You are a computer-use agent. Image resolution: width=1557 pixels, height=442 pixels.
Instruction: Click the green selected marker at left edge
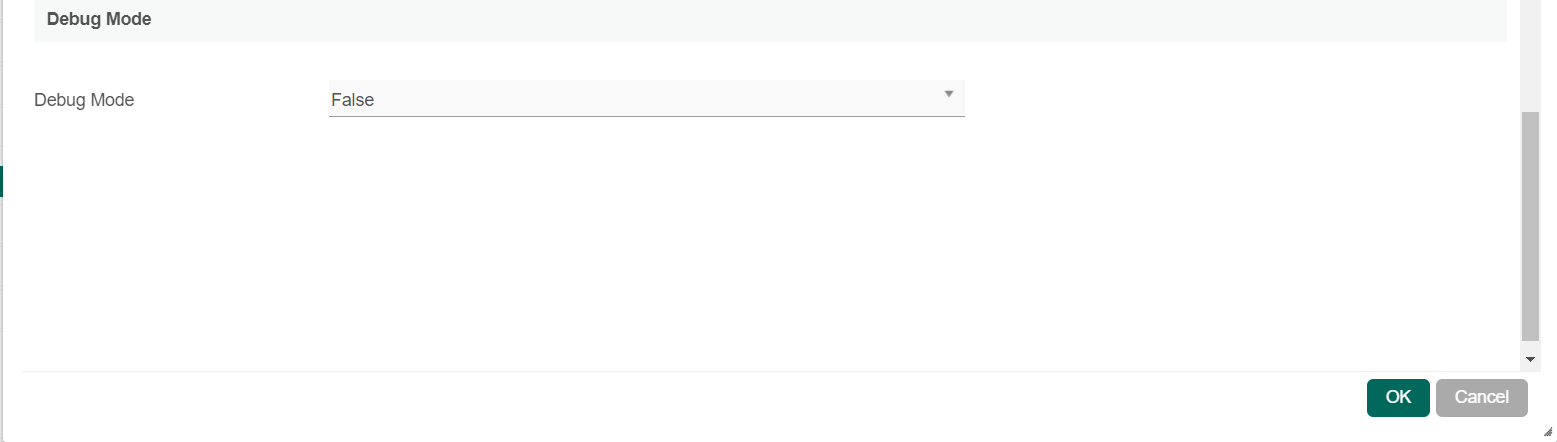click(x=2, y=181)
